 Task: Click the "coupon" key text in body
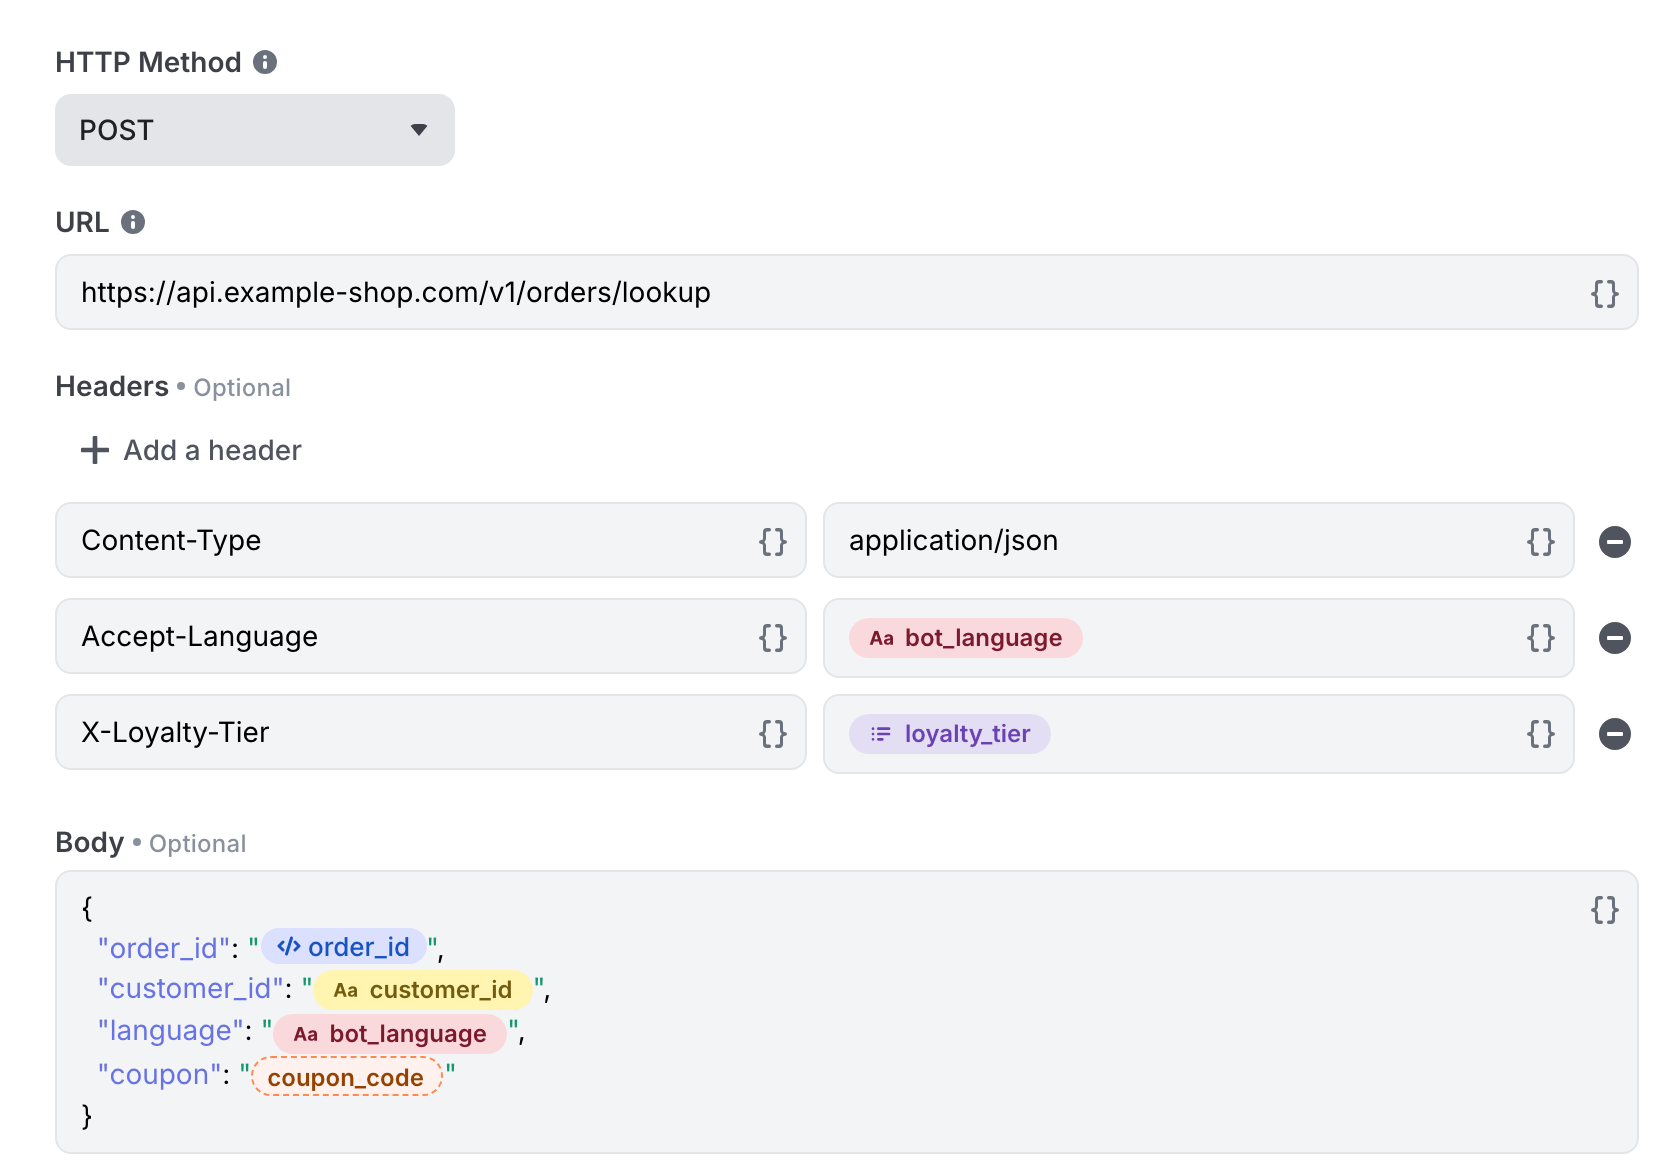pyautogui.click(x=159, y=1075)
